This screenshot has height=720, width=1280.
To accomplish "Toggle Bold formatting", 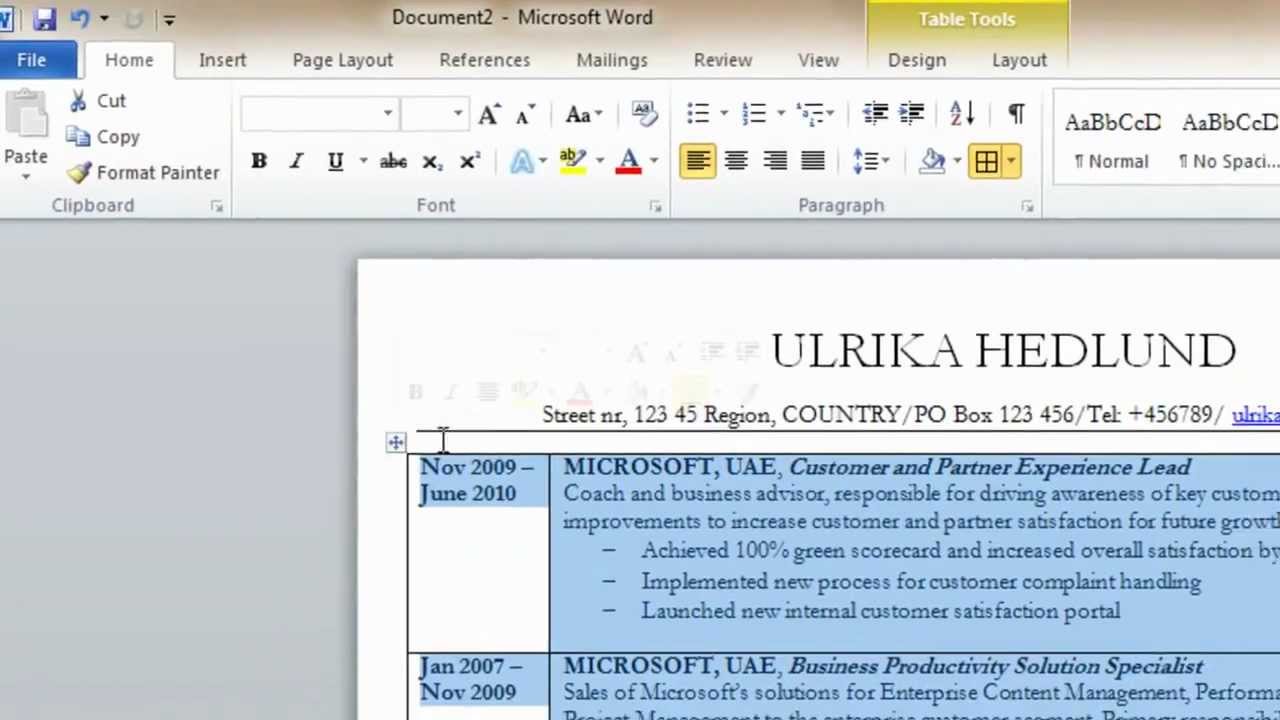I will tap(259, 161).
